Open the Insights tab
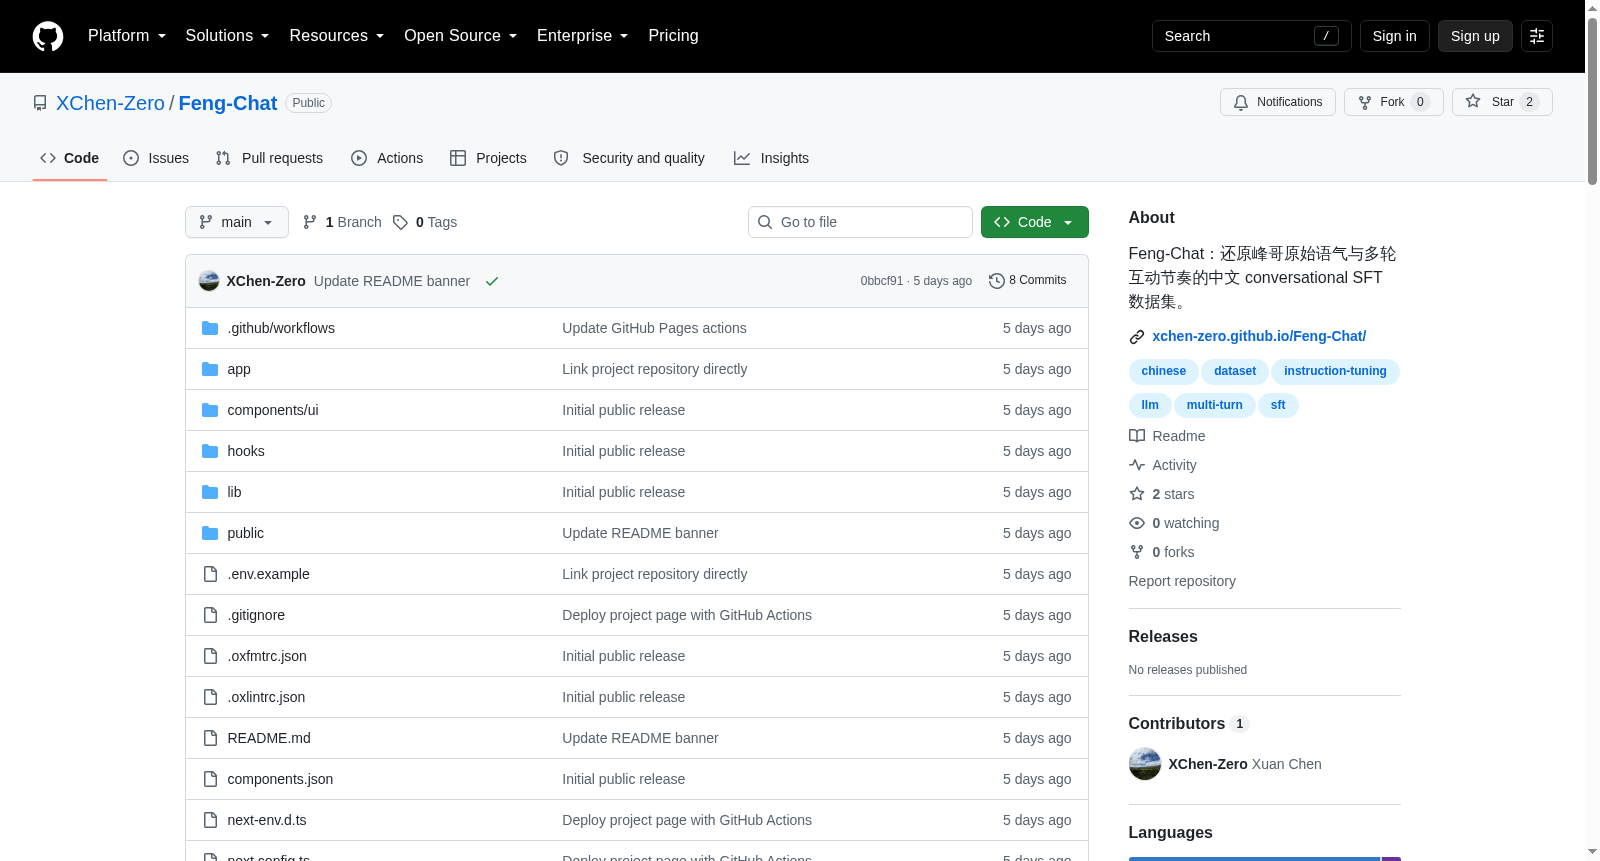Viewport: 1600px width, 861px height. pos(771,158)
